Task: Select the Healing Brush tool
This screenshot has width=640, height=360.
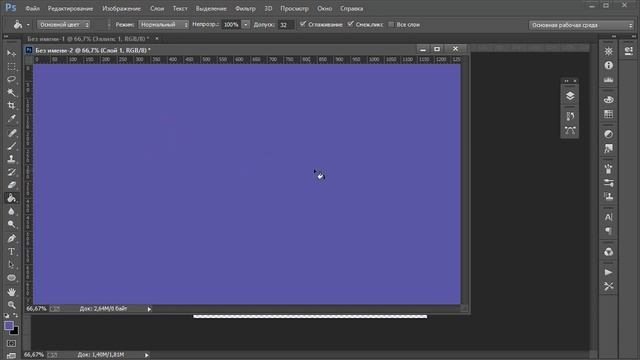Action: tap(11, 133)
